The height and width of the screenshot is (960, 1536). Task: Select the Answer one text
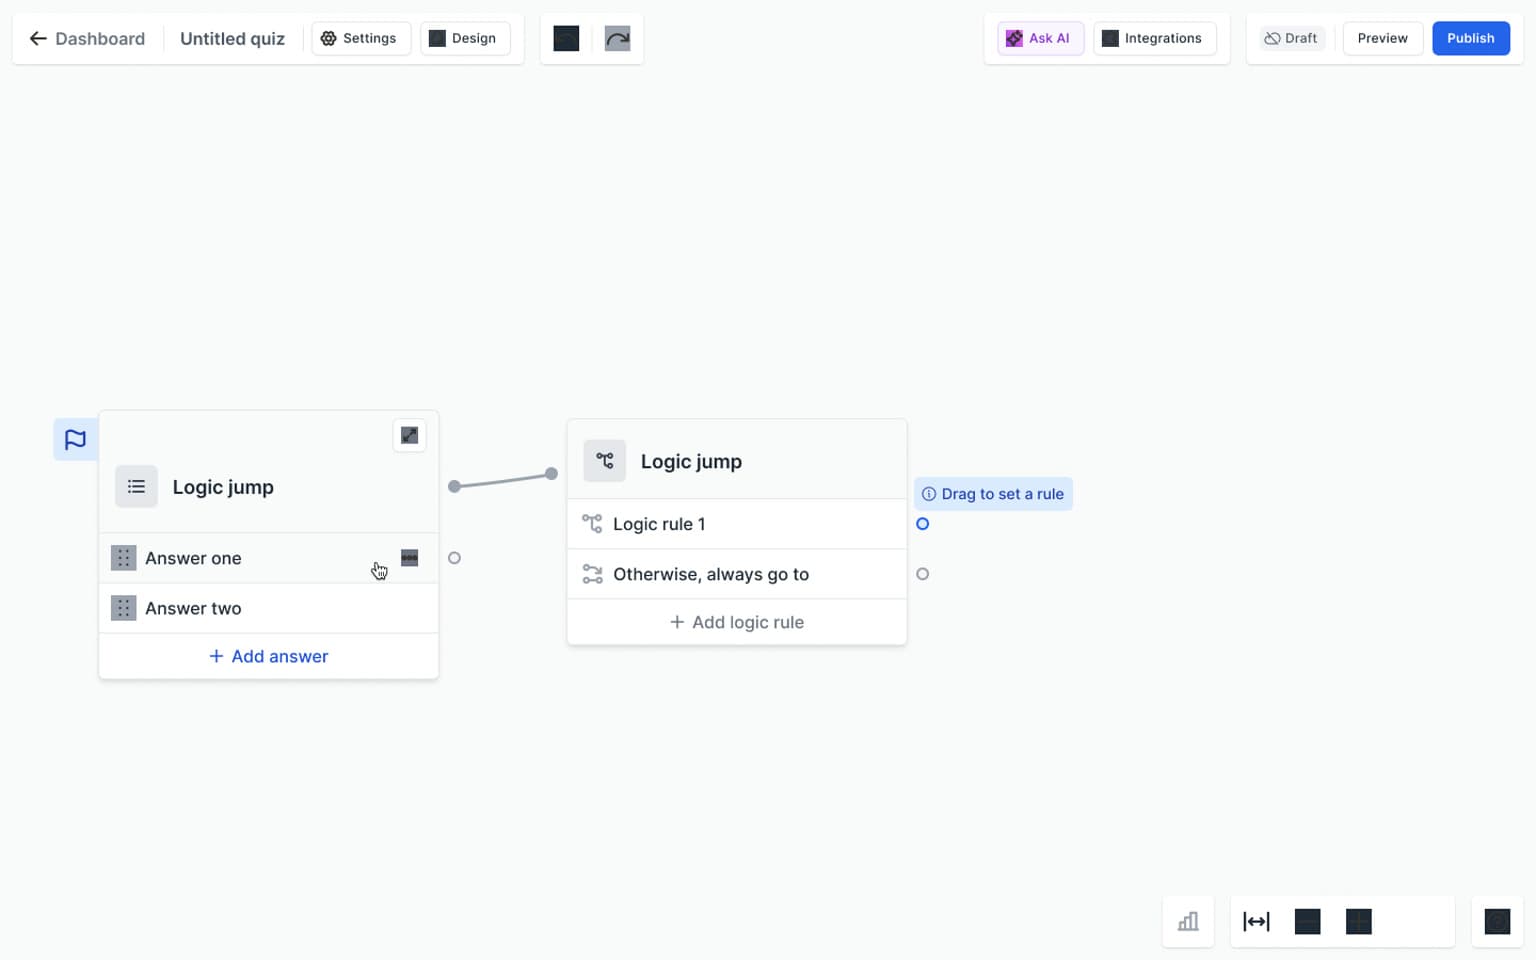click(193, 558)
